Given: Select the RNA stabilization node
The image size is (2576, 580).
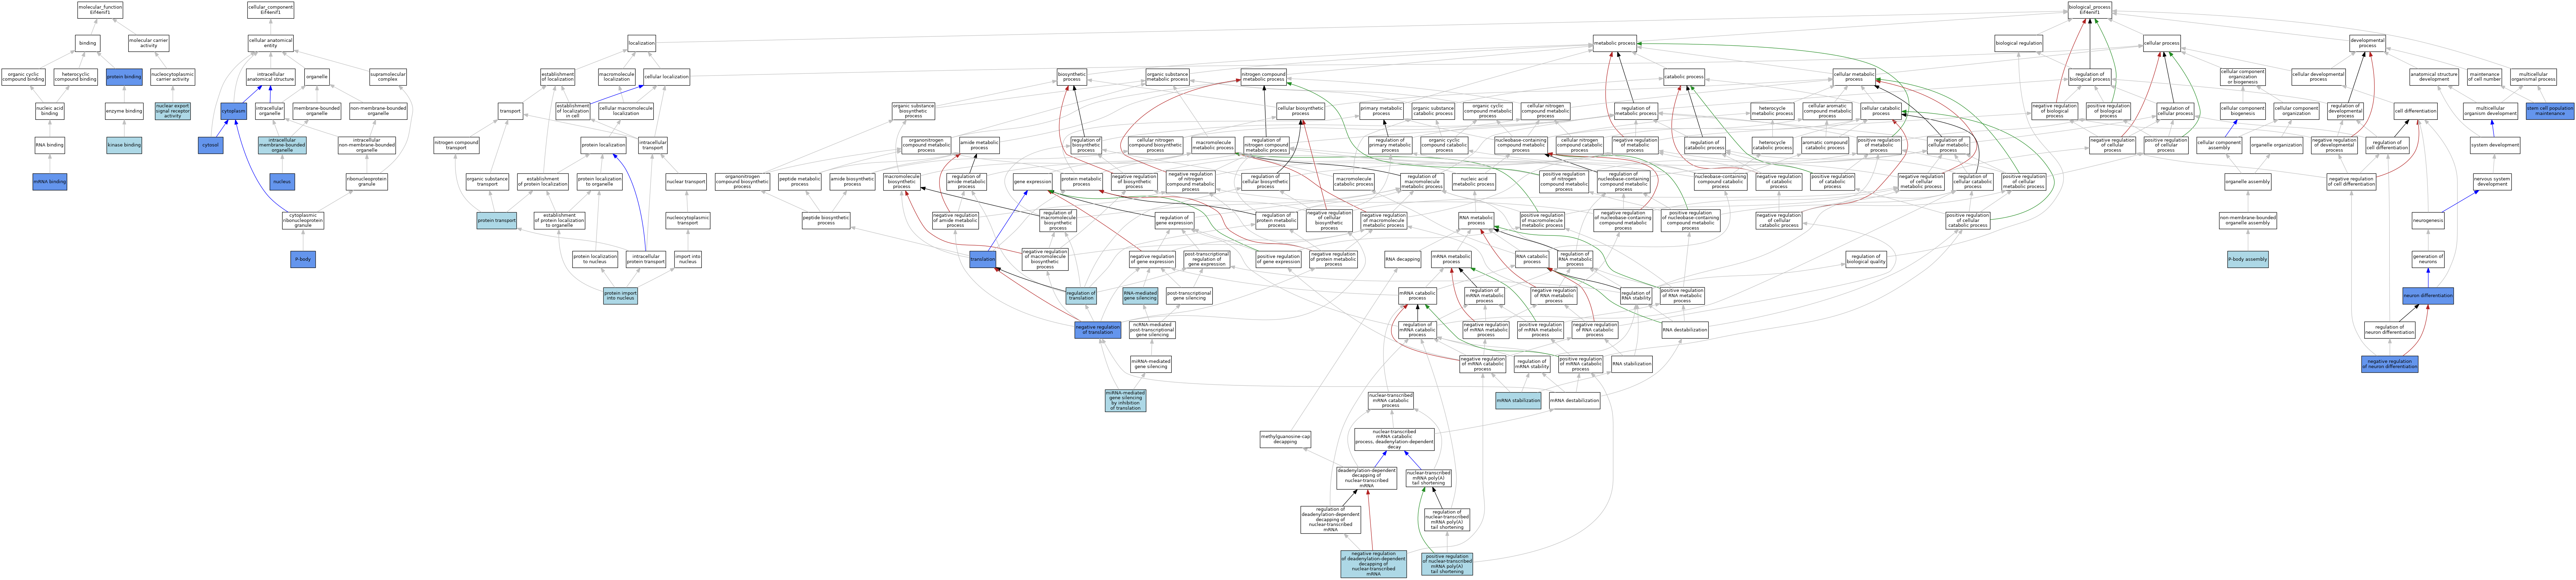Looking at the screenshot, I should point(1632,364).
